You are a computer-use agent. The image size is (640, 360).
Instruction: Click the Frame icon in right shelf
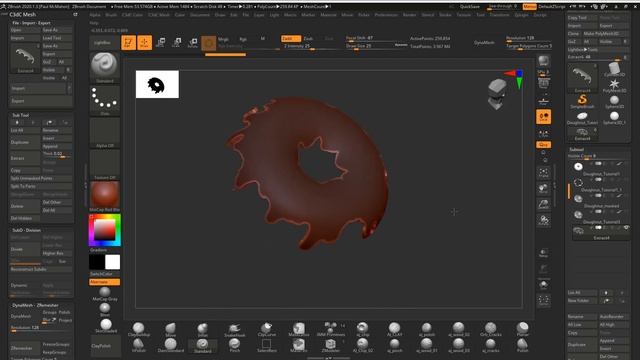click(543, 173)
